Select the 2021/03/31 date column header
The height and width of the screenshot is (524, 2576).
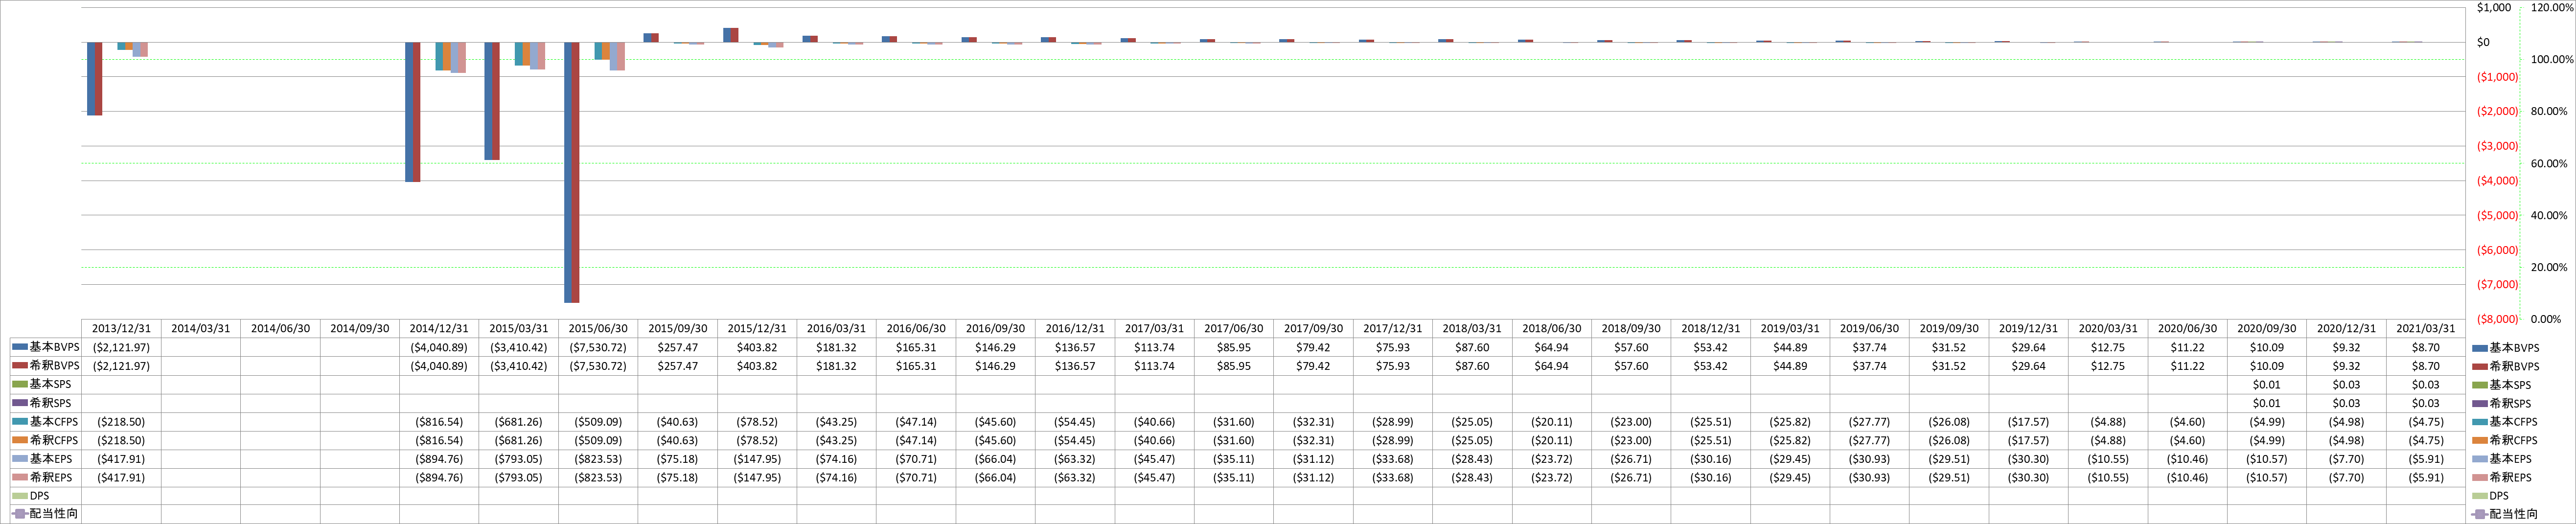click(2425, 329)
